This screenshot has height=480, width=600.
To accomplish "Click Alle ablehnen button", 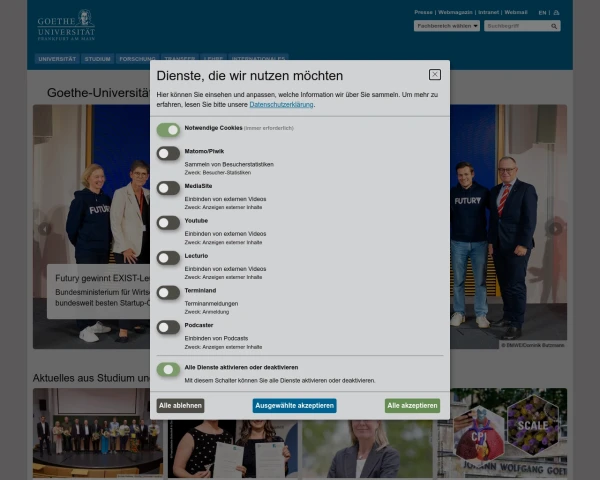I will [180, 406].
